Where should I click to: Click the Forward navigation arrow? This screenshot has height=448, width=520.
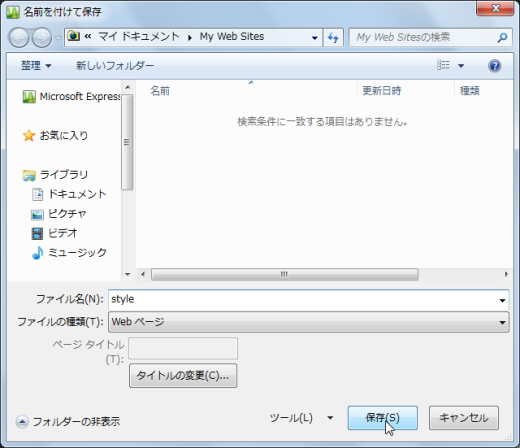pos(42,38)
